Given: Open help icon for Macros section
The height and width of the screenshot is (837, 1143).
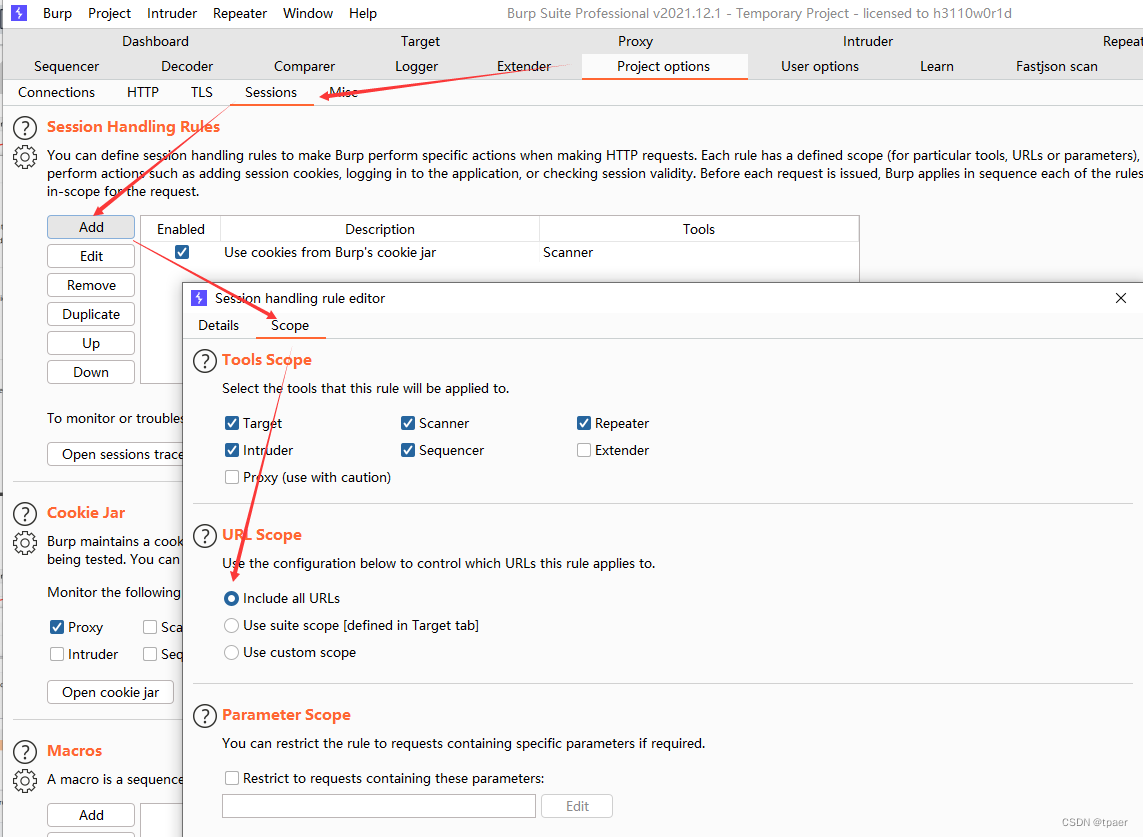Looking at the screenshot, I should point(25,752).
